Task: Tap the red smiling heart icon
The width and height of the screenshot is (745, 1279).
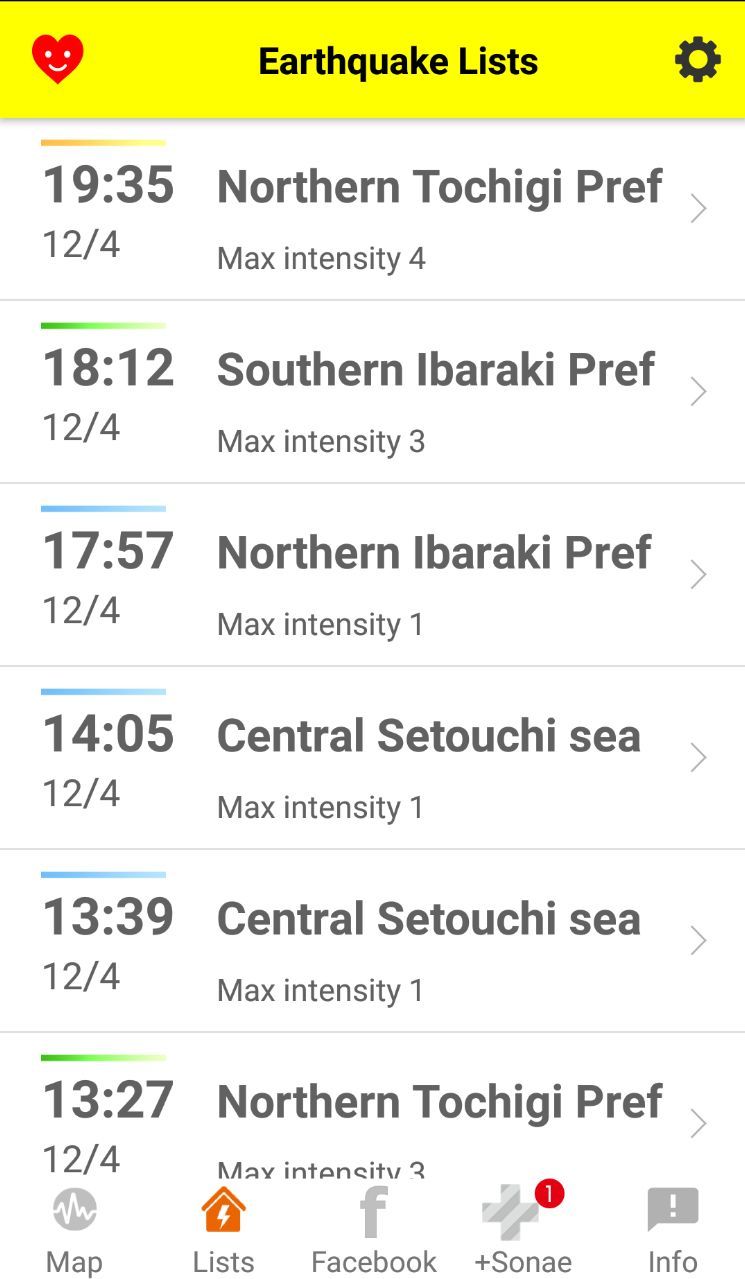Action: coord(58,59)
